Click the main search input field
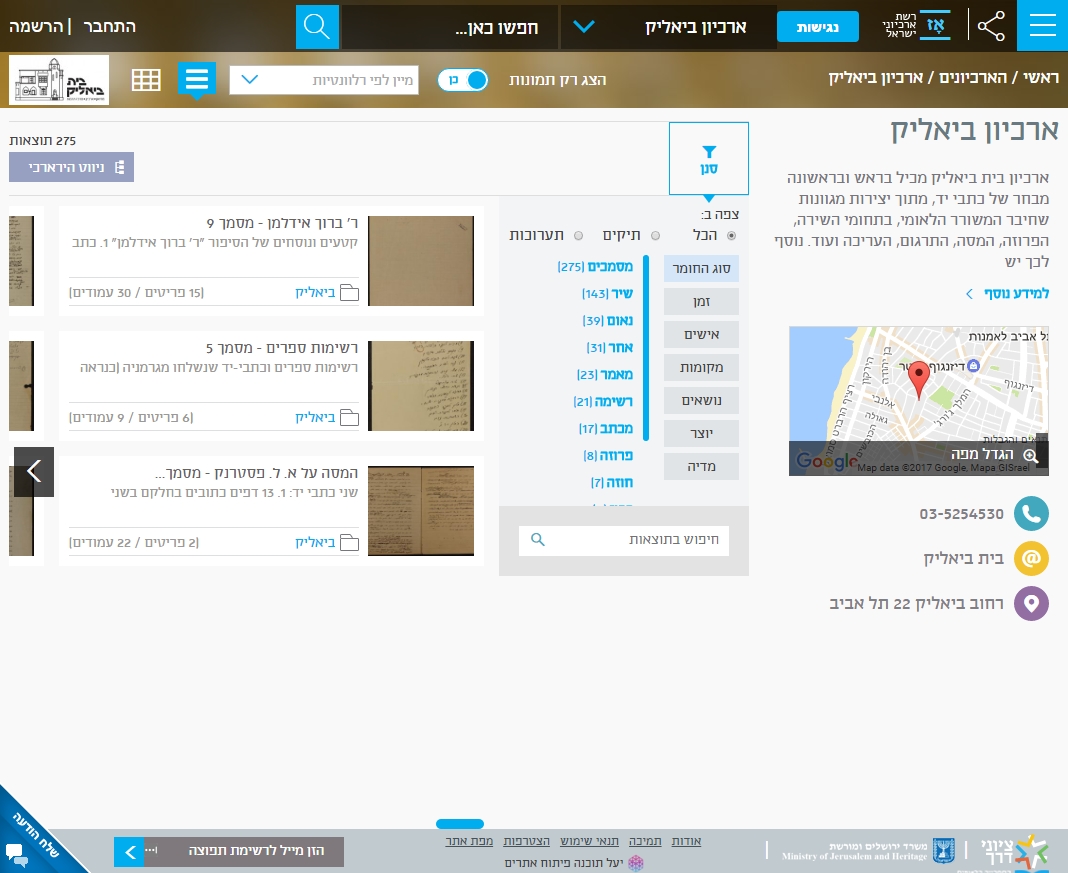Image resolution: width=1068 pixels, height=873 pixels. pyautogui.click(x=450, y=27)
